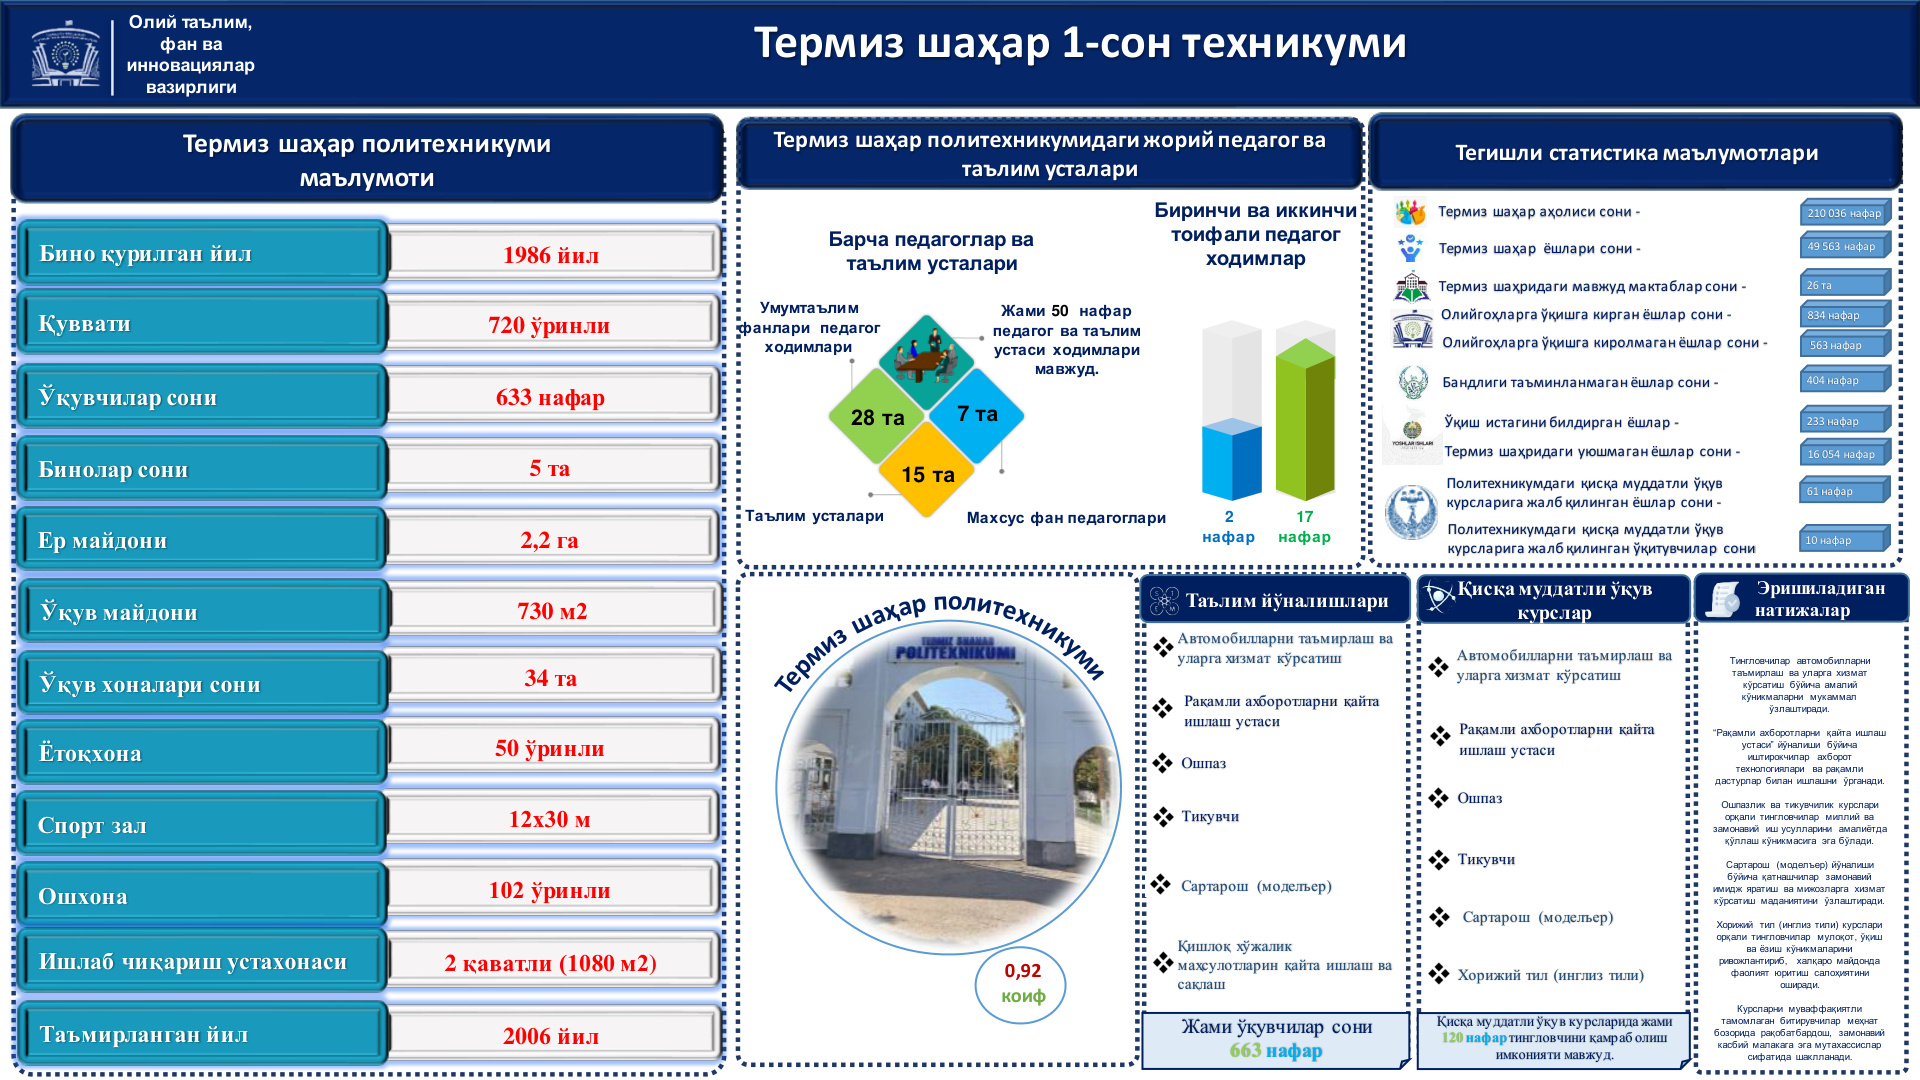Click the youth icon beside ёшлари сони

pyautogui.click(x=1410, y=248)
